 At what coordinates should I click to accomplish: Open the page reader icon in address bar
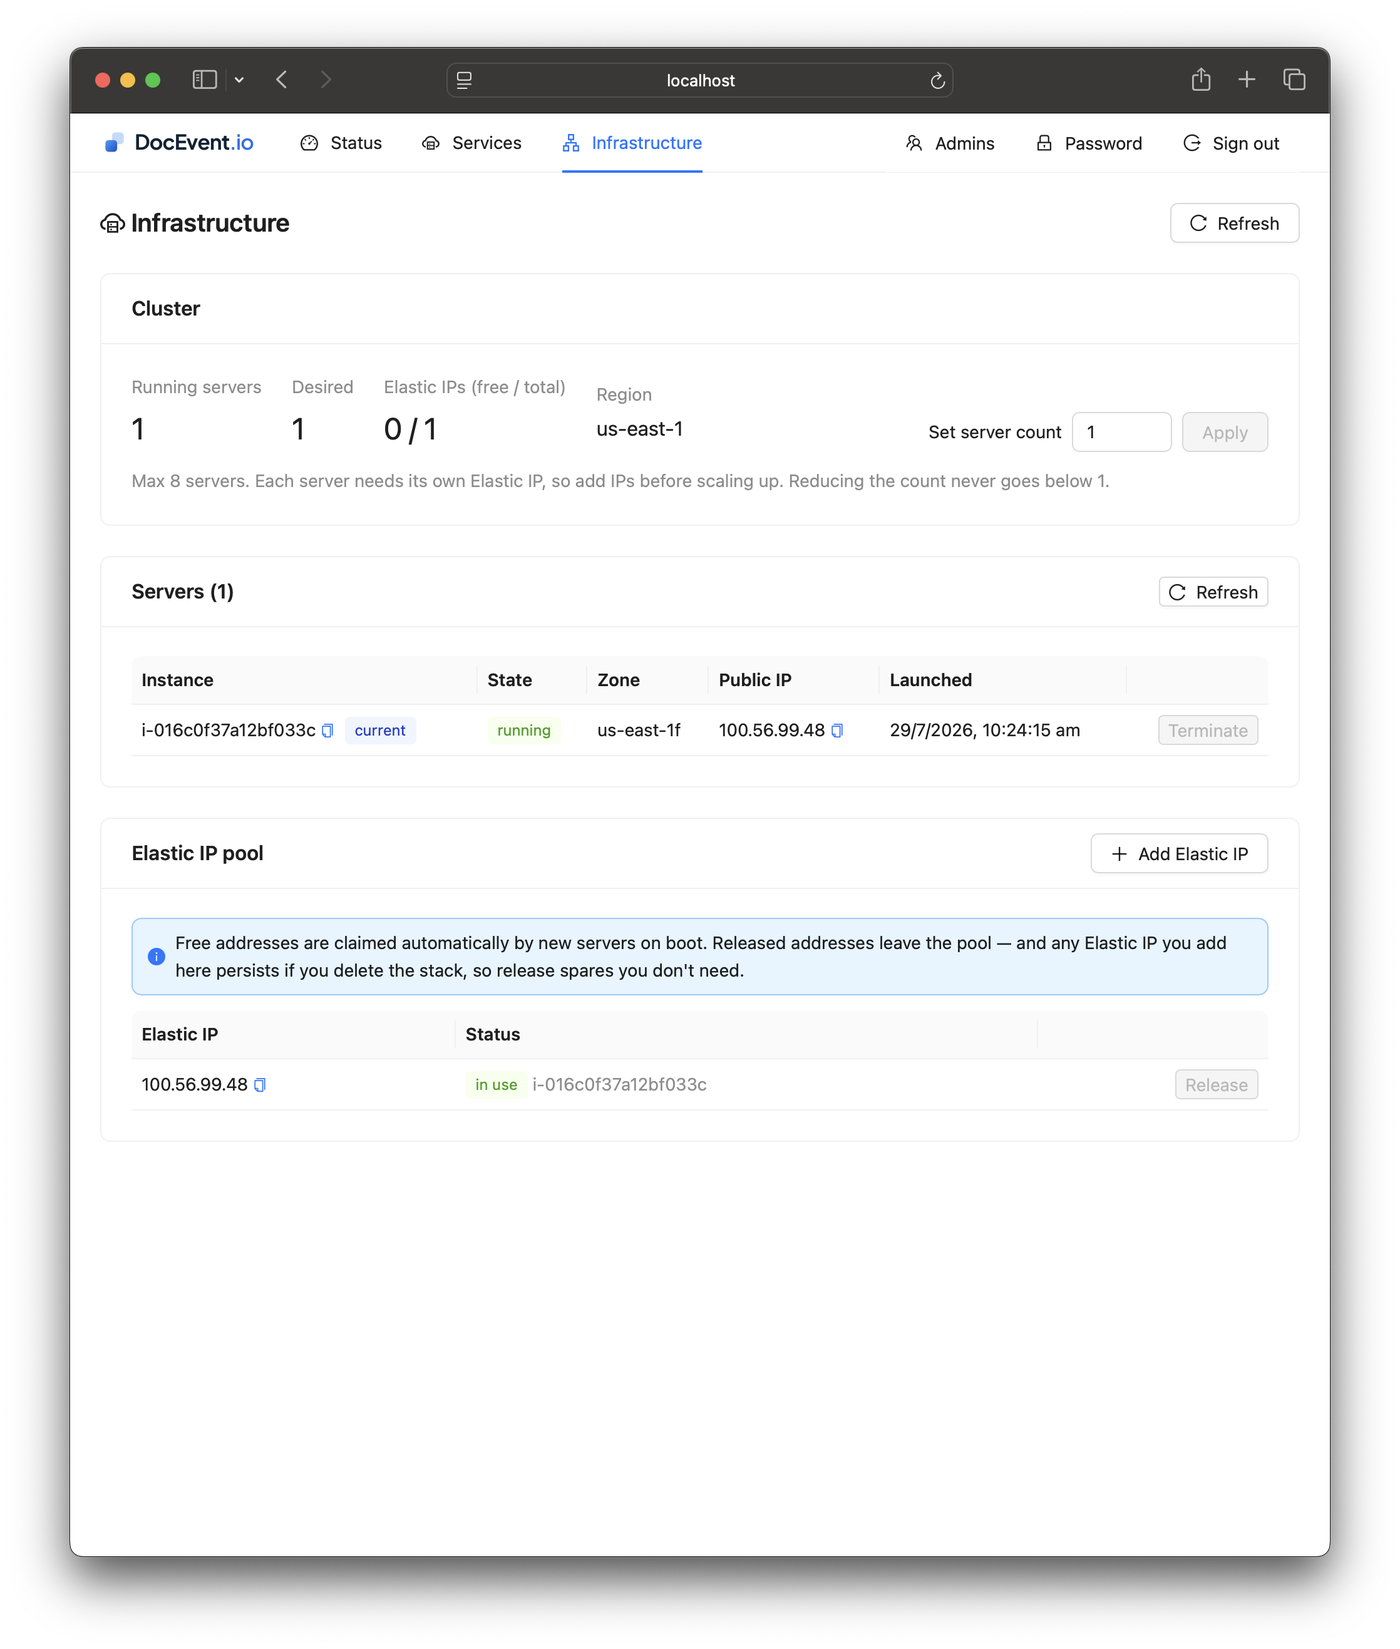(464, 80)
